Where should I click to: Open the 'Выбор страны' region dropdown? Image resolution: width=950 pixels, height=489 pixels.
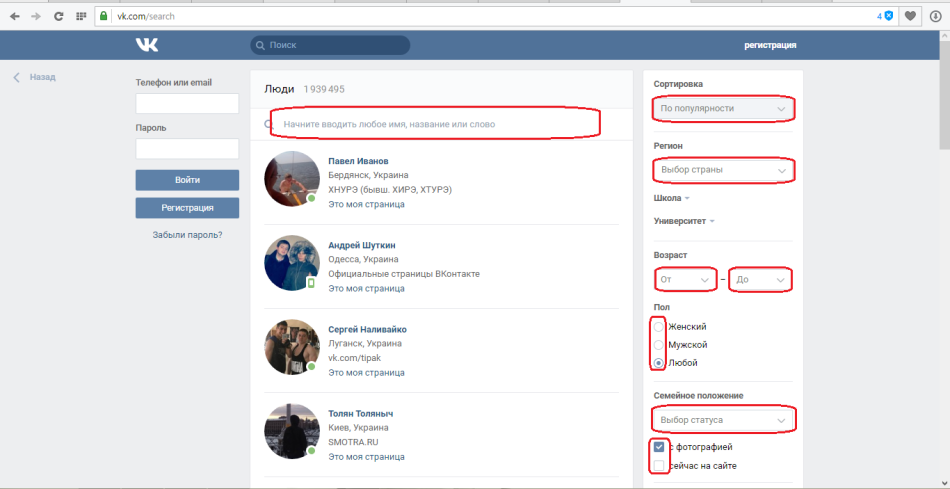tap(723, 170)
